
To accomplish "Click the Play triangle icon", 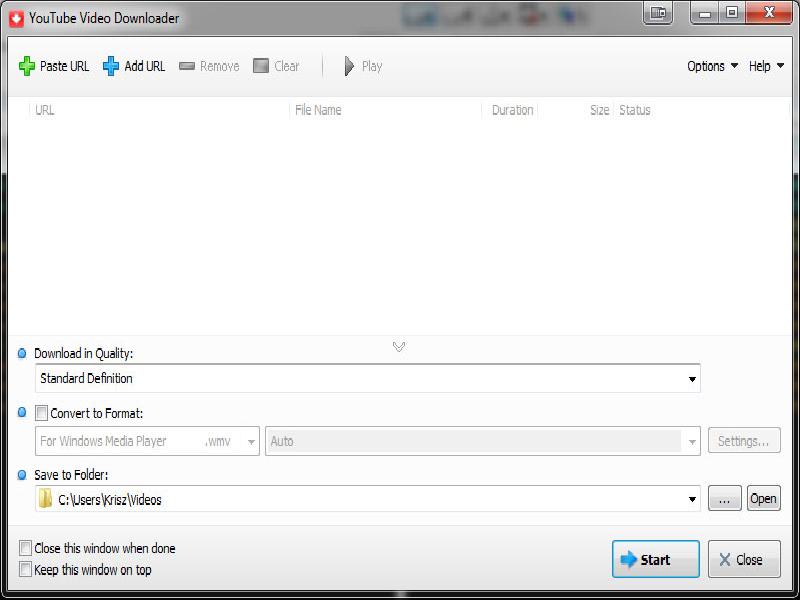I will (x=349, y=66).
